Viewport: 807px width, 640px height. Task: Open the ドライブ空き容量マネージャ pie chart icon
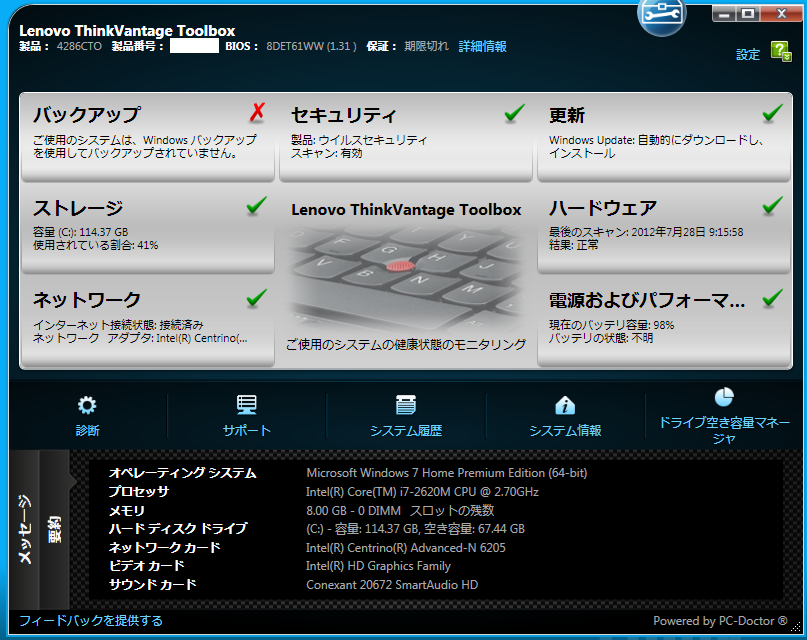coord(724,397)
